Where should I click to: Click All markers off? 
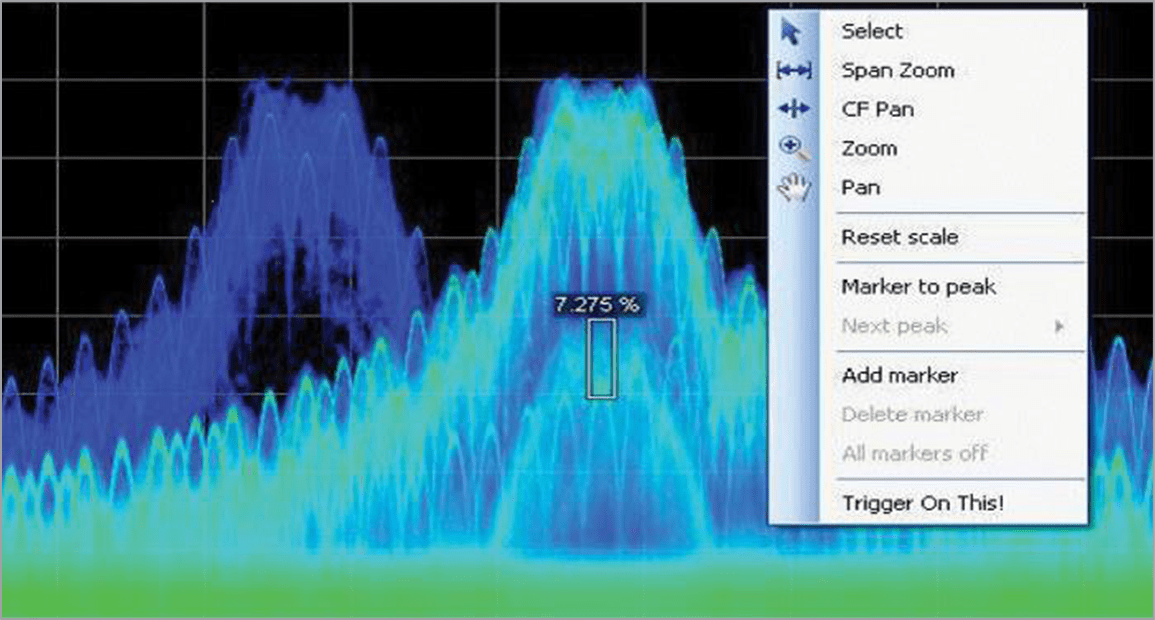(x=914, y=454)
